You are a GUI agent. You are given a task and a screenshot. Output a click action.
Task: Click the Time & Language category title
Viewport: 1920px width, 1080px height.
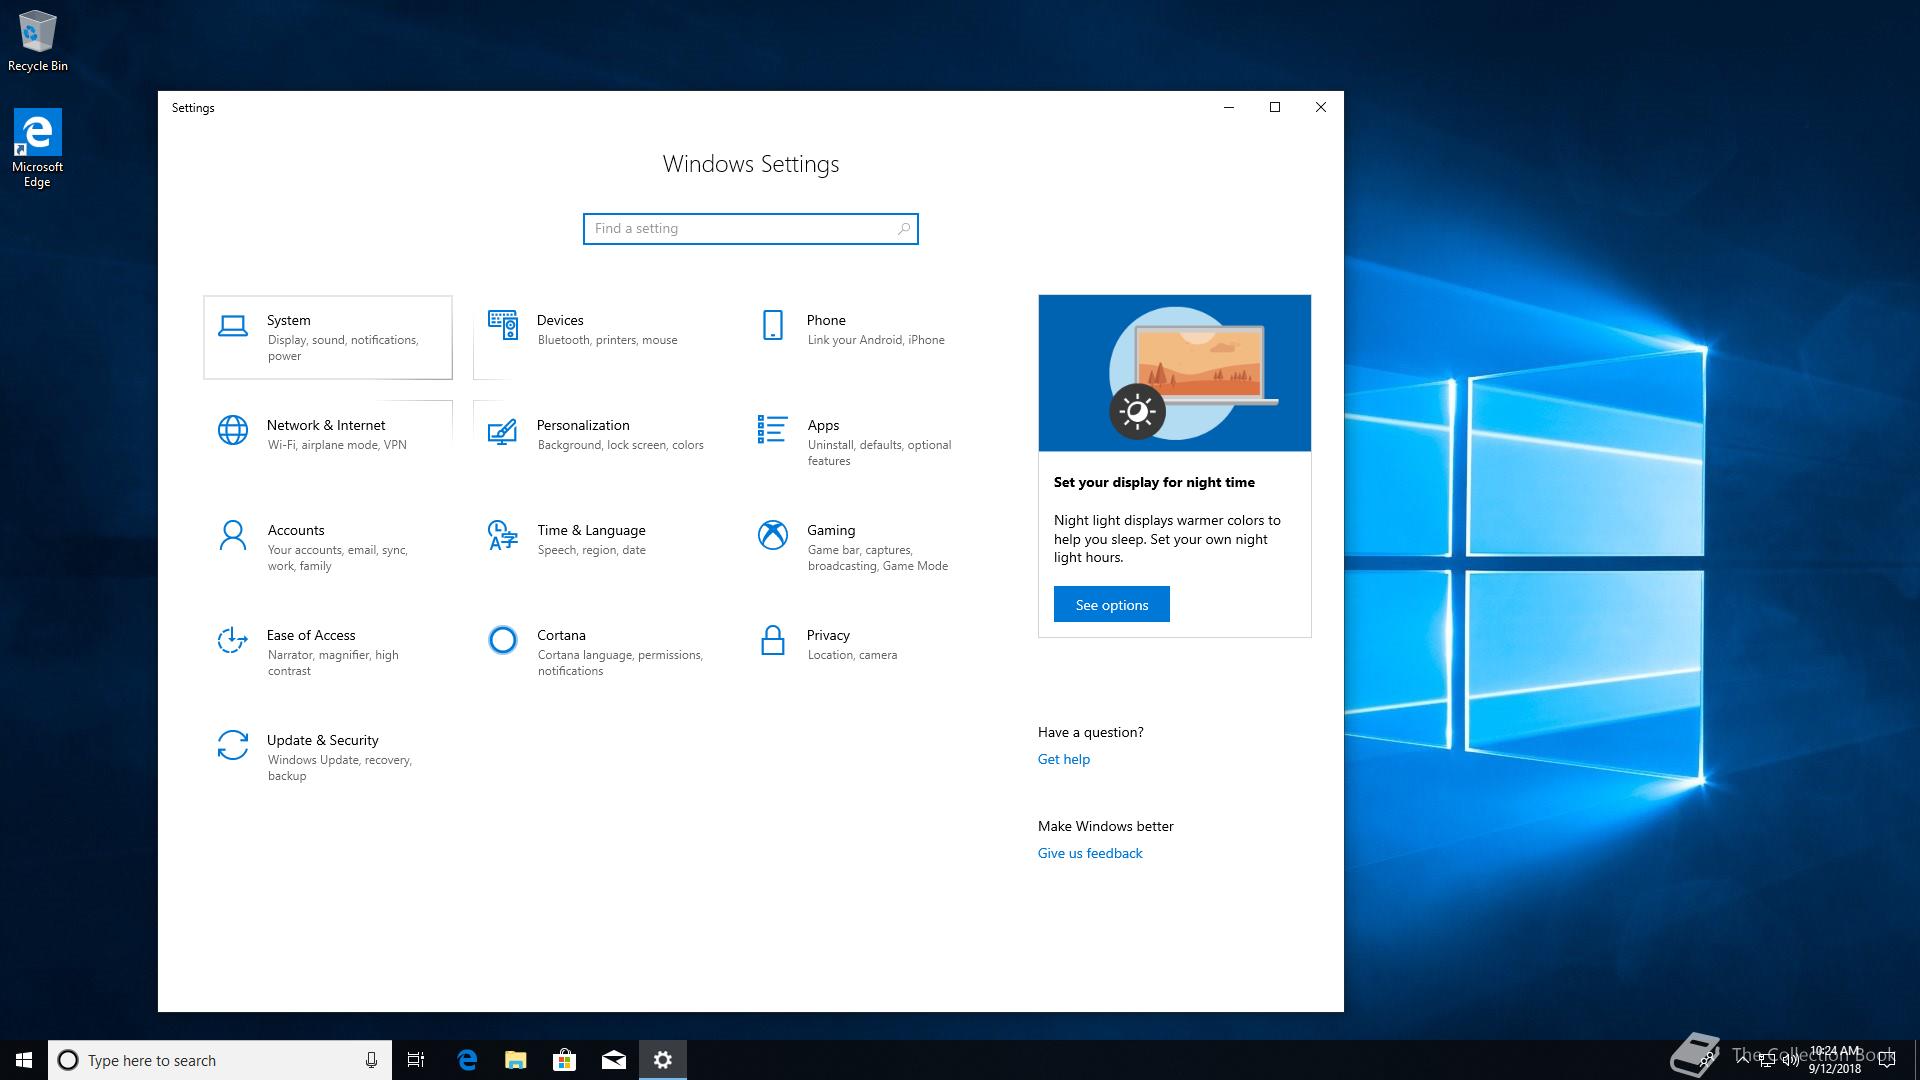[591, 530]
